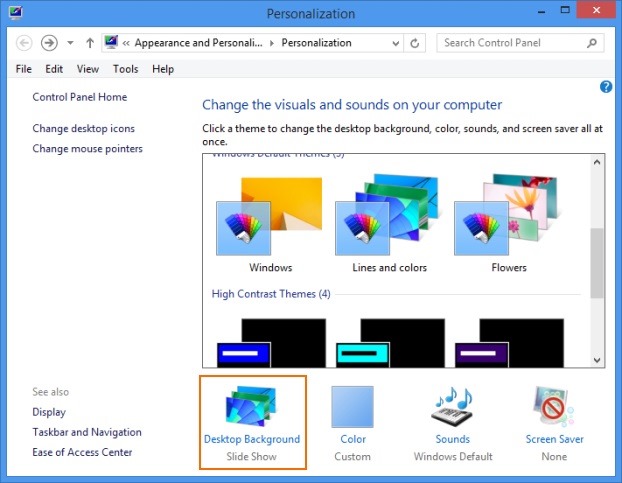Open the Help menu
This screenshot has width=622, height=483.
click(163, 69)
